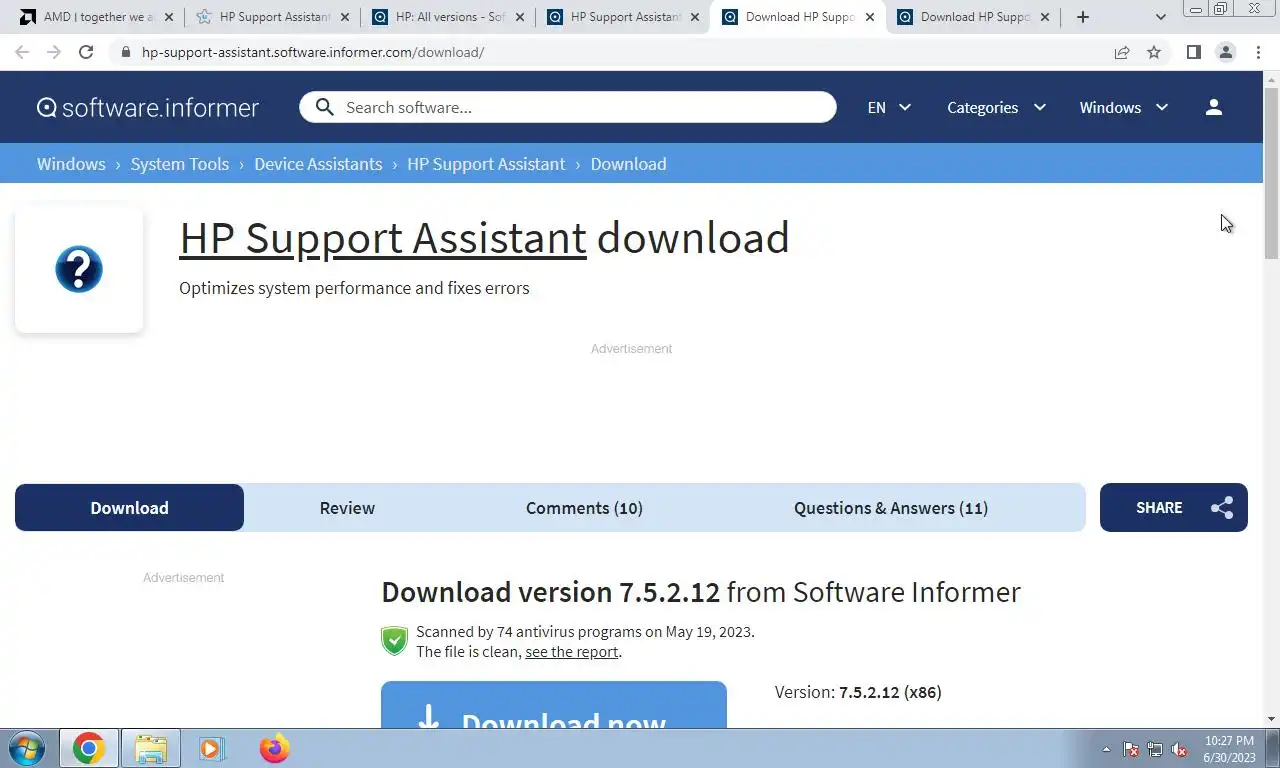Open Firefox from the taskbar
The height and width of the screenshot is (768, 1280).
coord(274,748)
